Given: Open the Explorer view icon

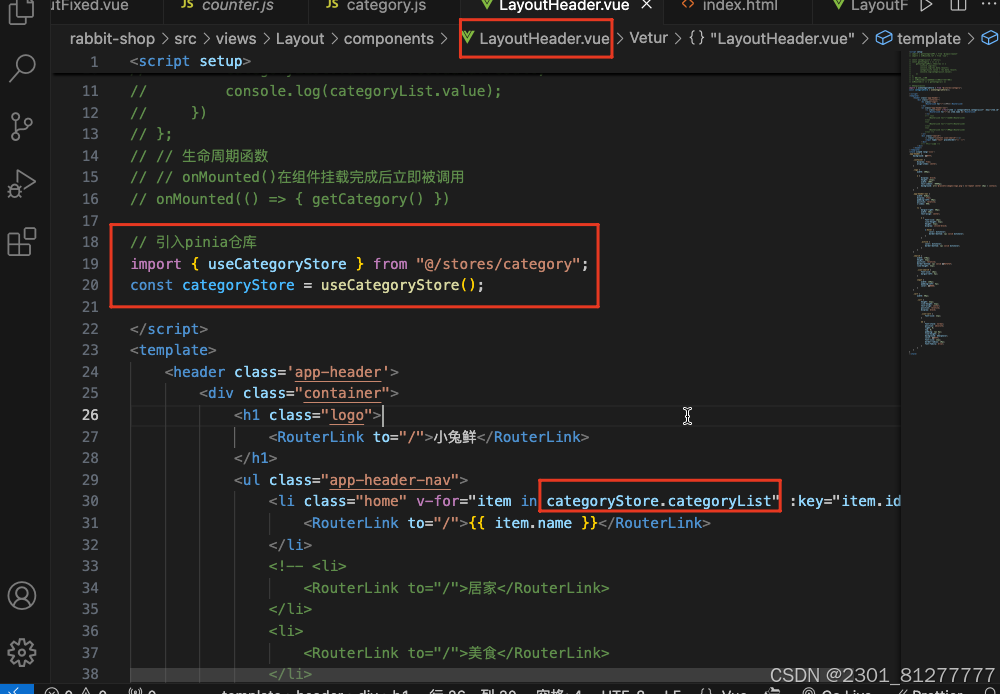Looking at the screenshot, I should point(22,13).
